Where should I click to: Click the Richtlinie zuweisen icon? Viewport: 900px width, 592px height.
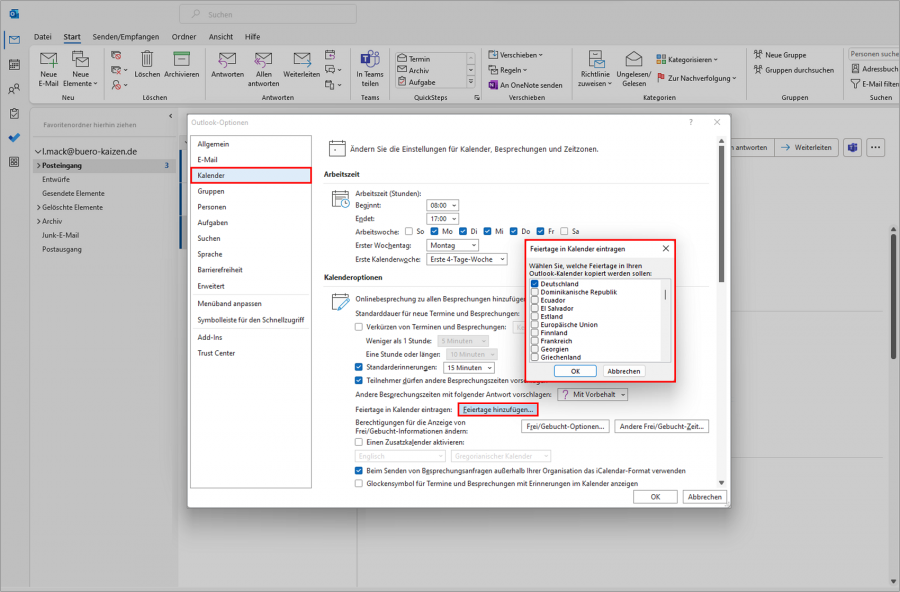tap(595, 66)
